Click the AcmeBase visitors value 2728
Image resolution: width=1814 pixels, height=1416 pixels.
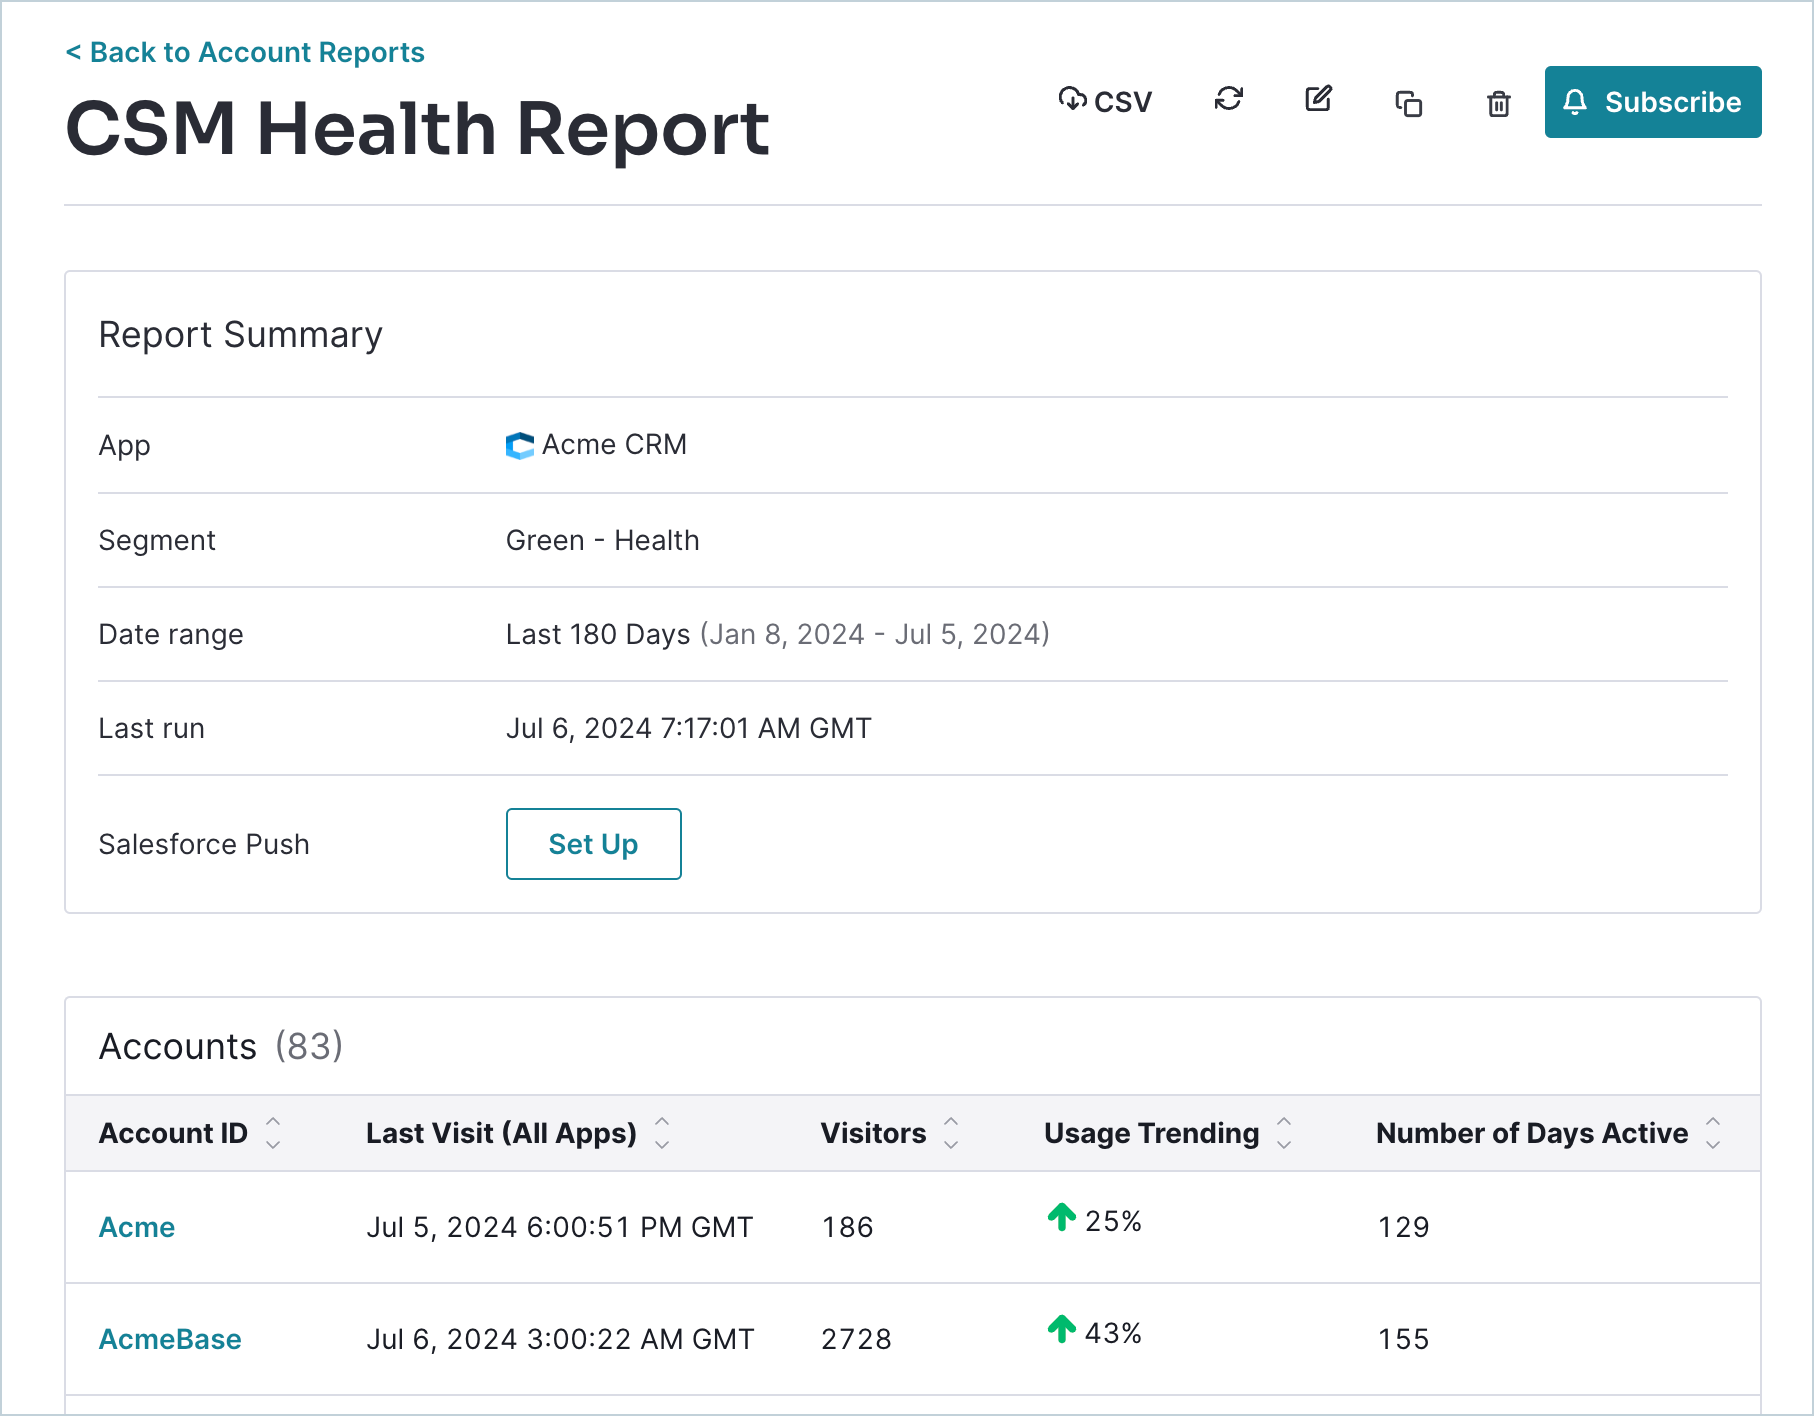click(x=856, y=1339)
